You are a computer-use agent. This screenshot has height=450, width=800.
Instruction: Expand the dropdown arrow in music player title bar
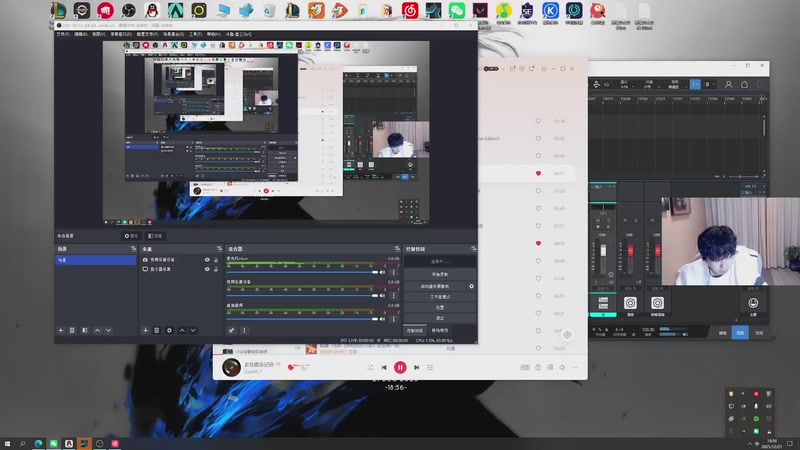(x=503, y=68)
